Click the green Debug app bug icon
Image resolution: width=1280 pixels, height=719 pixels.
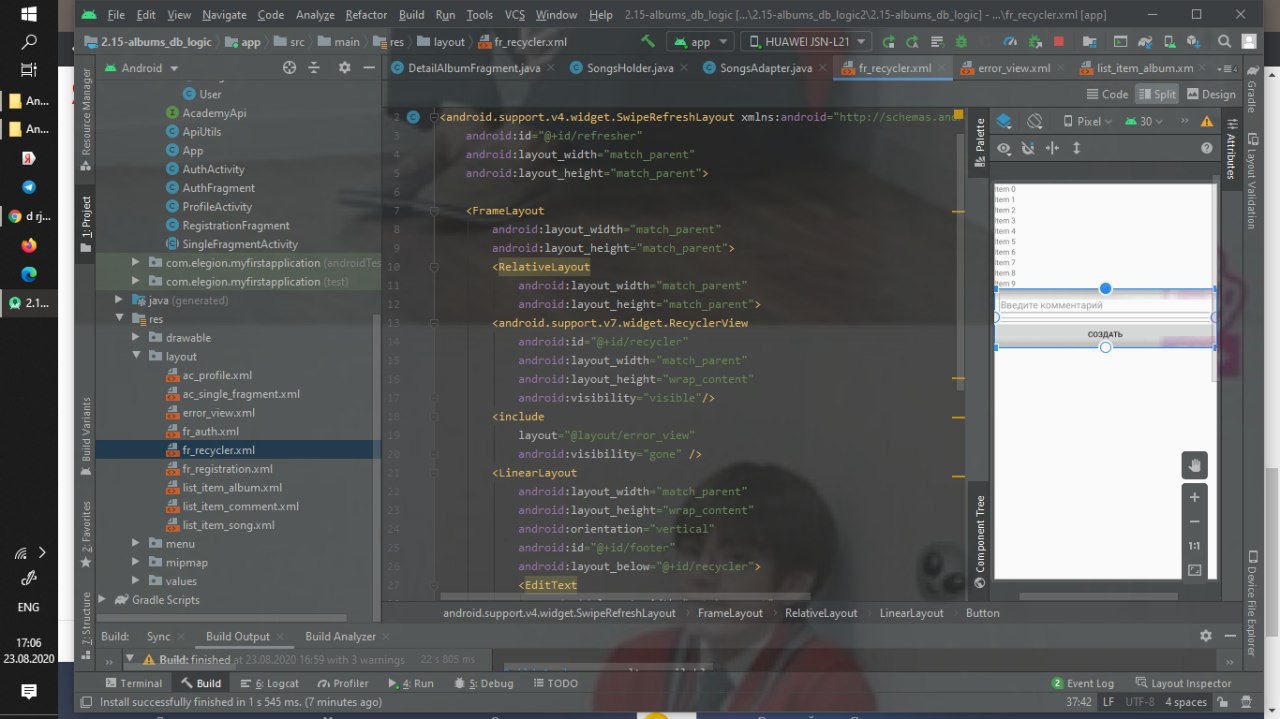(x=959, y=42)
